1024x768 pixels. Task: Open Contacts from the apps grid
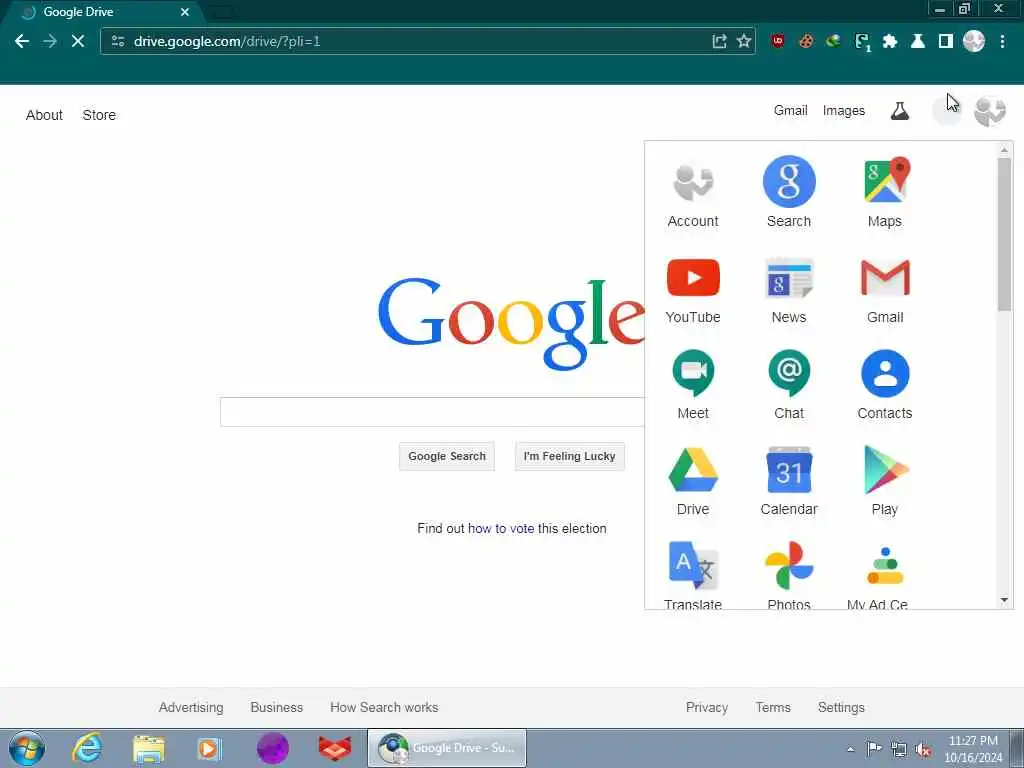coord(885,385)
